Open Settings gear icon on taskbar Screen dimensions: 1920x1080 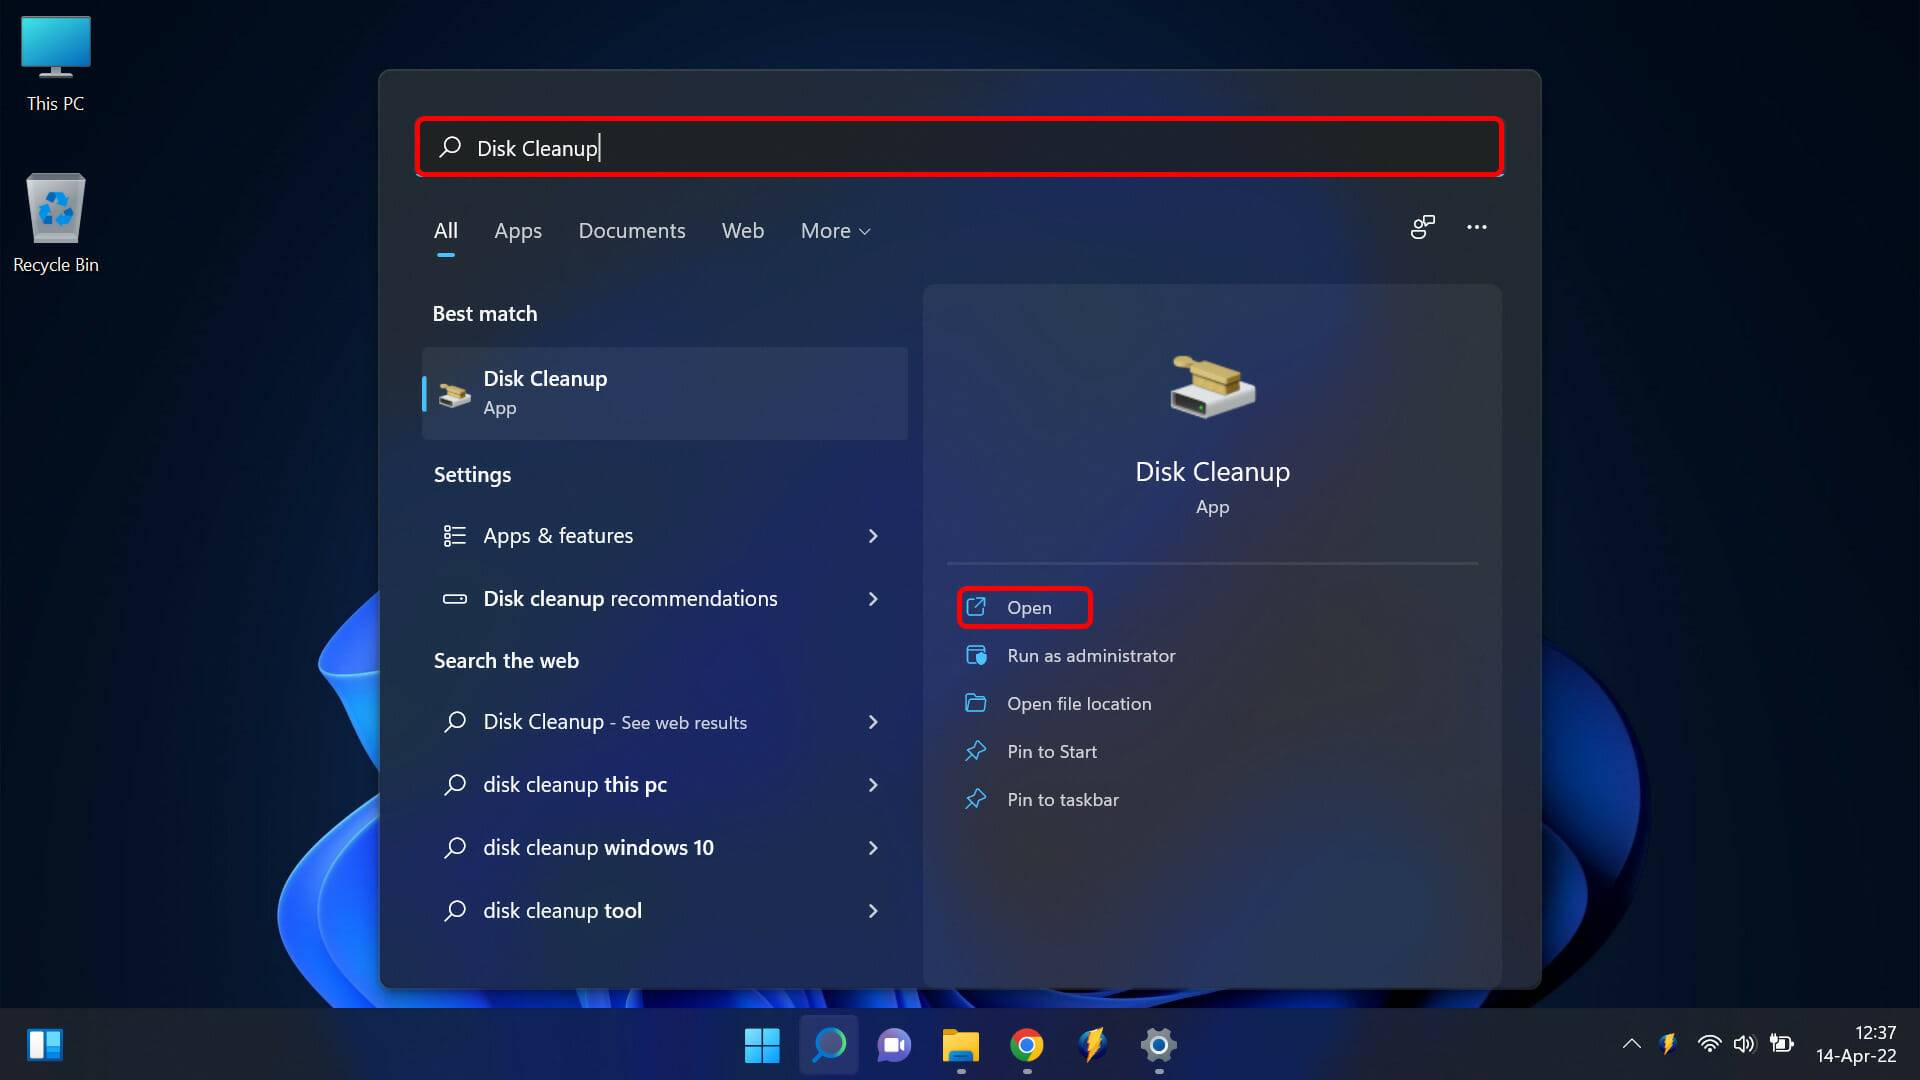1158,1045
